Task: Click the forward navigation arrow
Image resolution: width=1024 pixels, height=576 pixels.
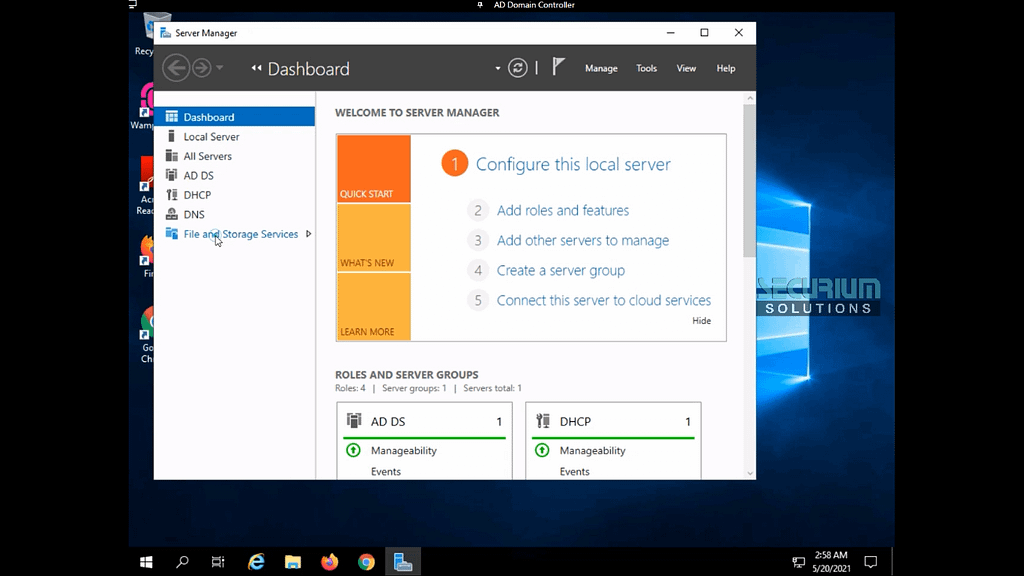Action: (x=202, y=68)
